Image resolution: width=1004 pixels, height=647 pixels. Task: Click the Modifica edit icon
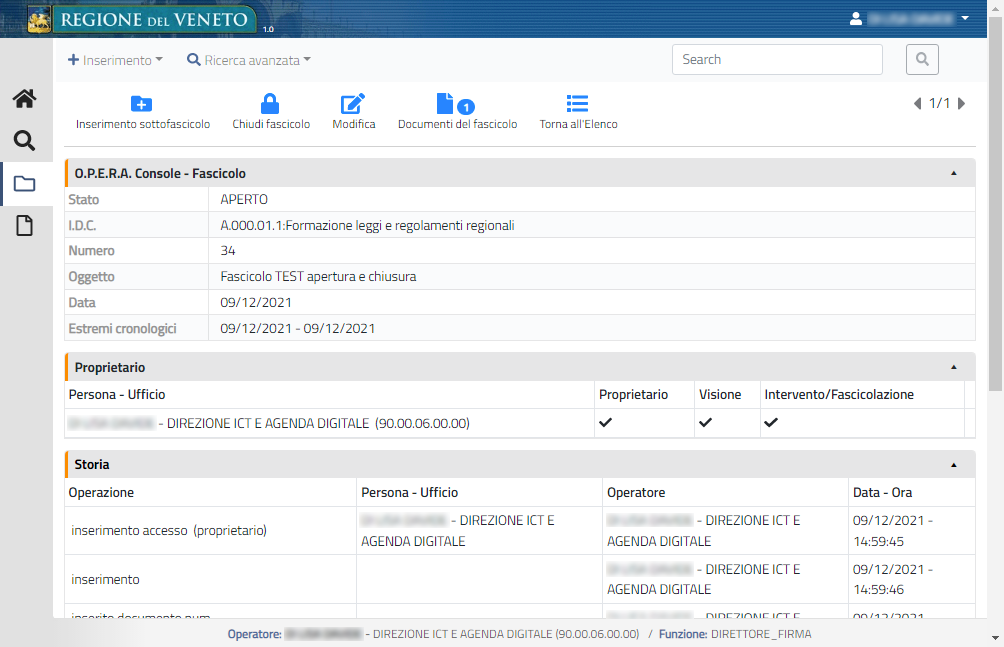click(353, 104)
